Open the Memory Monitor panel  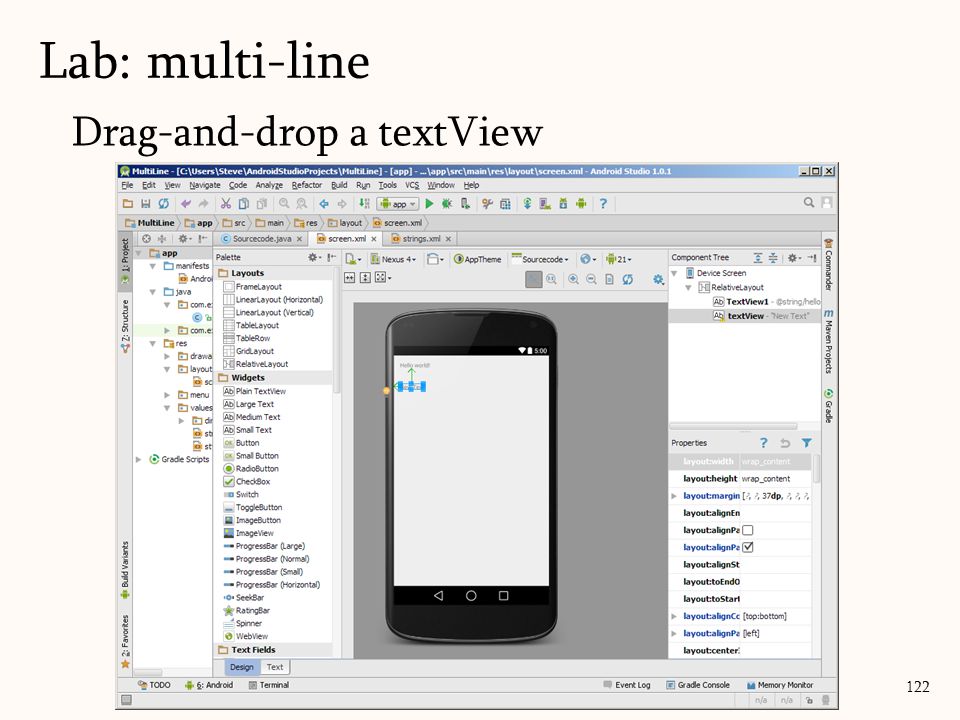[x=779, y=685]
